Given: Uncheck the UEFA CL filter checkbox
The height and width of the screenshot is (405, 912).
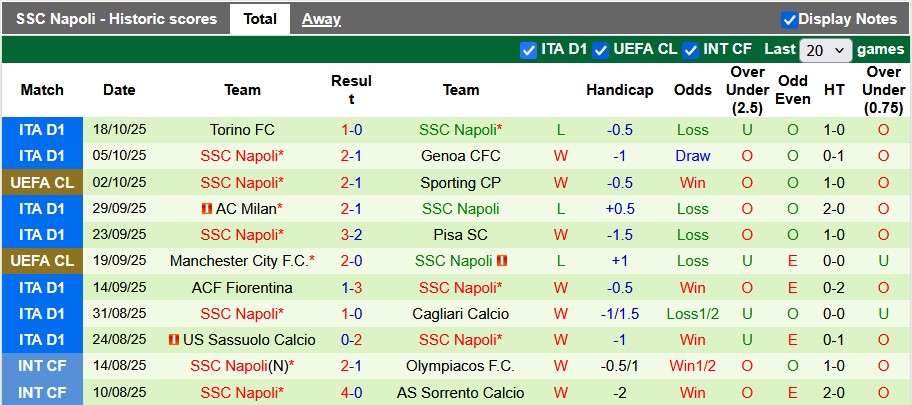Looking at the screenshot, I should (600, 49).
